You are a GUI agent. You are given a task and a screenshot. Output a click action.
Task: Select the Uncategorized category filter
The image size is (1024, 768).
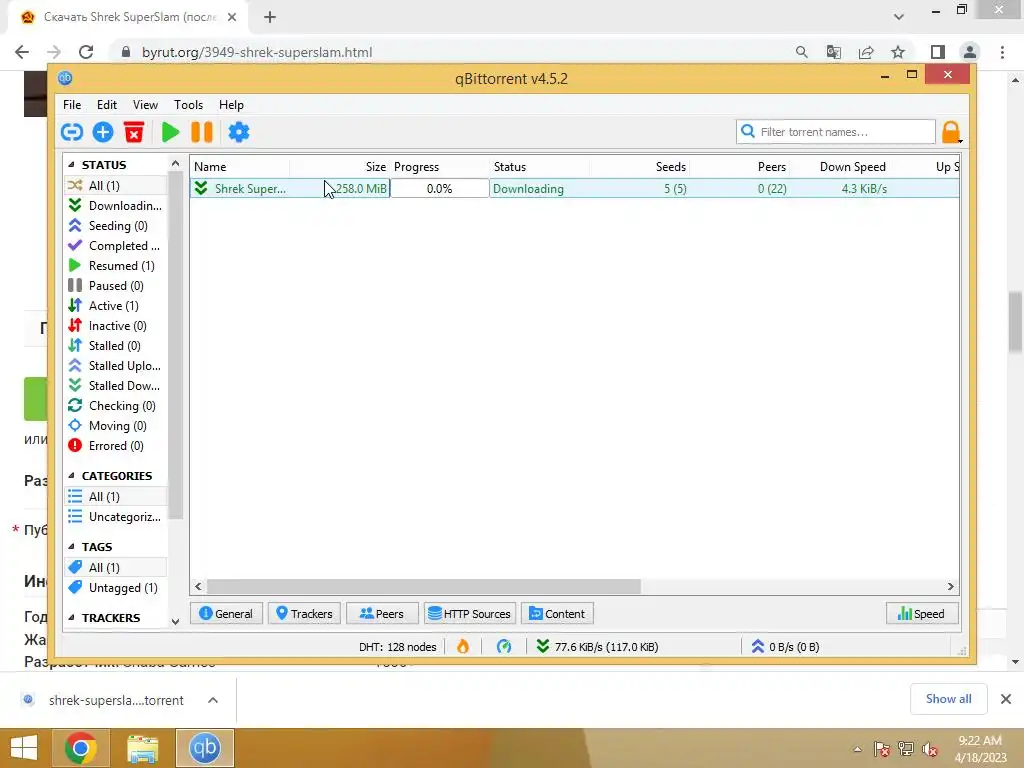point(116,517)
